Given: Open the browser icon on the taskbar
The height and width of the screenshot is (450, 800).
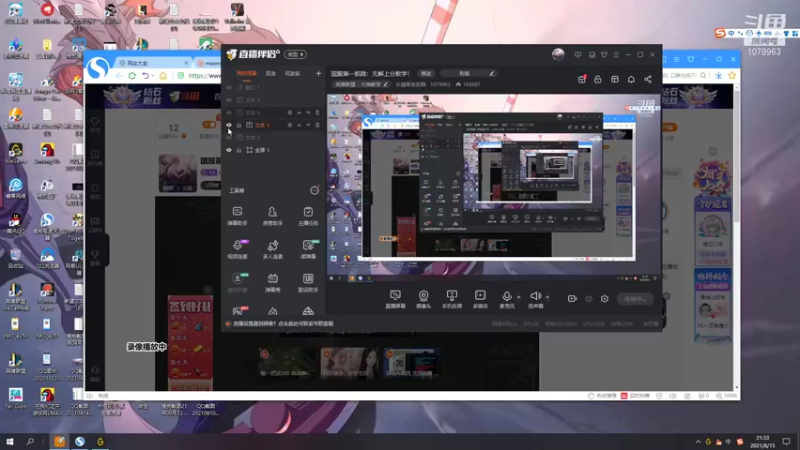Looking at the screenshot, I should point(80,441).
